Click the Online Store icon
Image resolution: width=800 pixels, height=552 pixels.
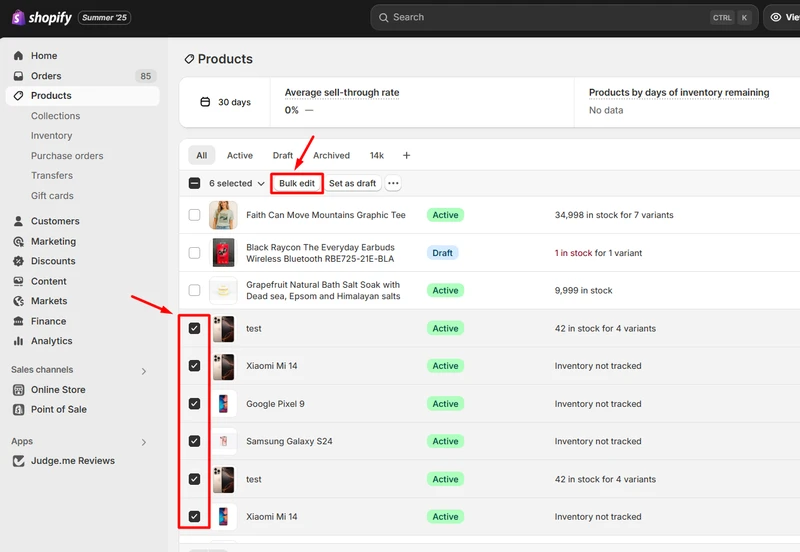[x=18, y=390]
